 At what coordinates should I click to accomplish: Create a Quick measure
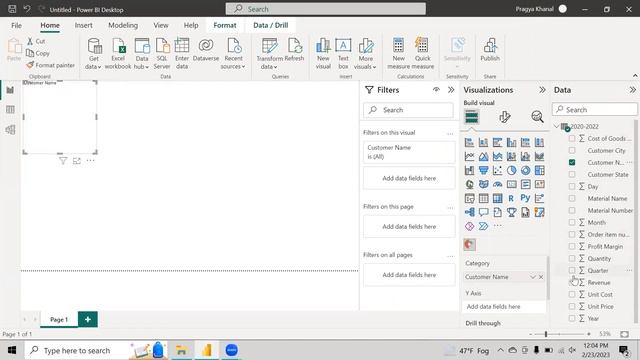tap(422, 53)
